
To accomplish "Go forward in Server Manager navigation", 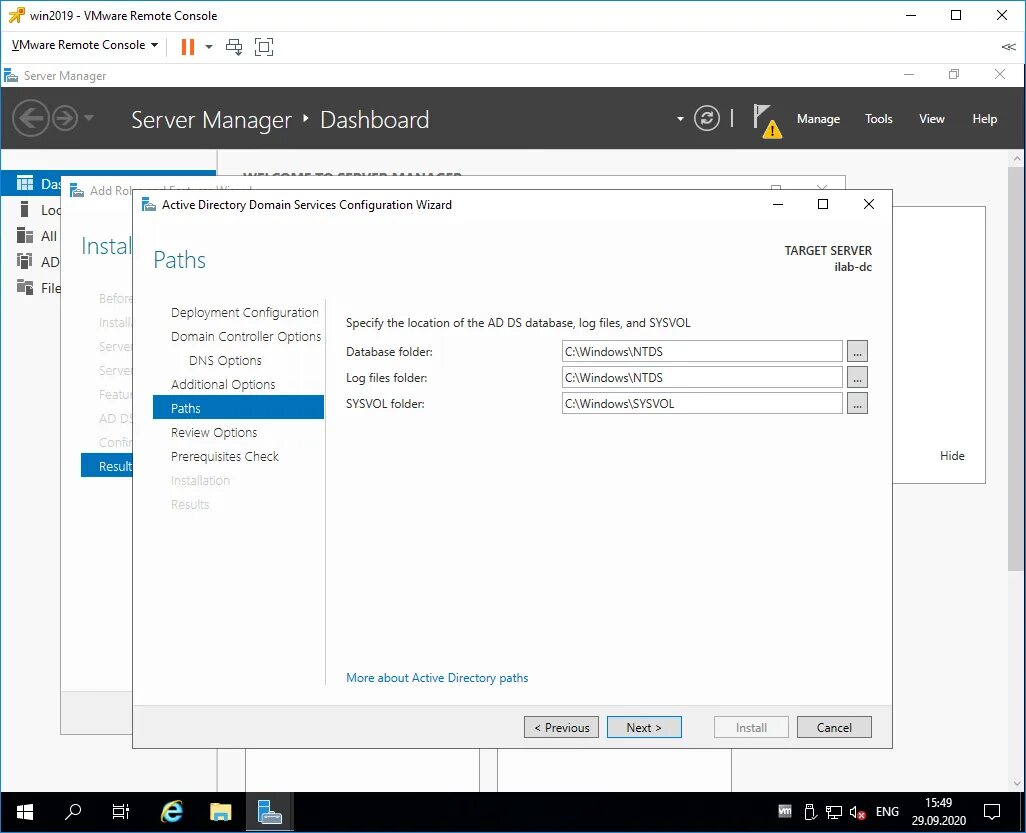I will tap(65, 118).
